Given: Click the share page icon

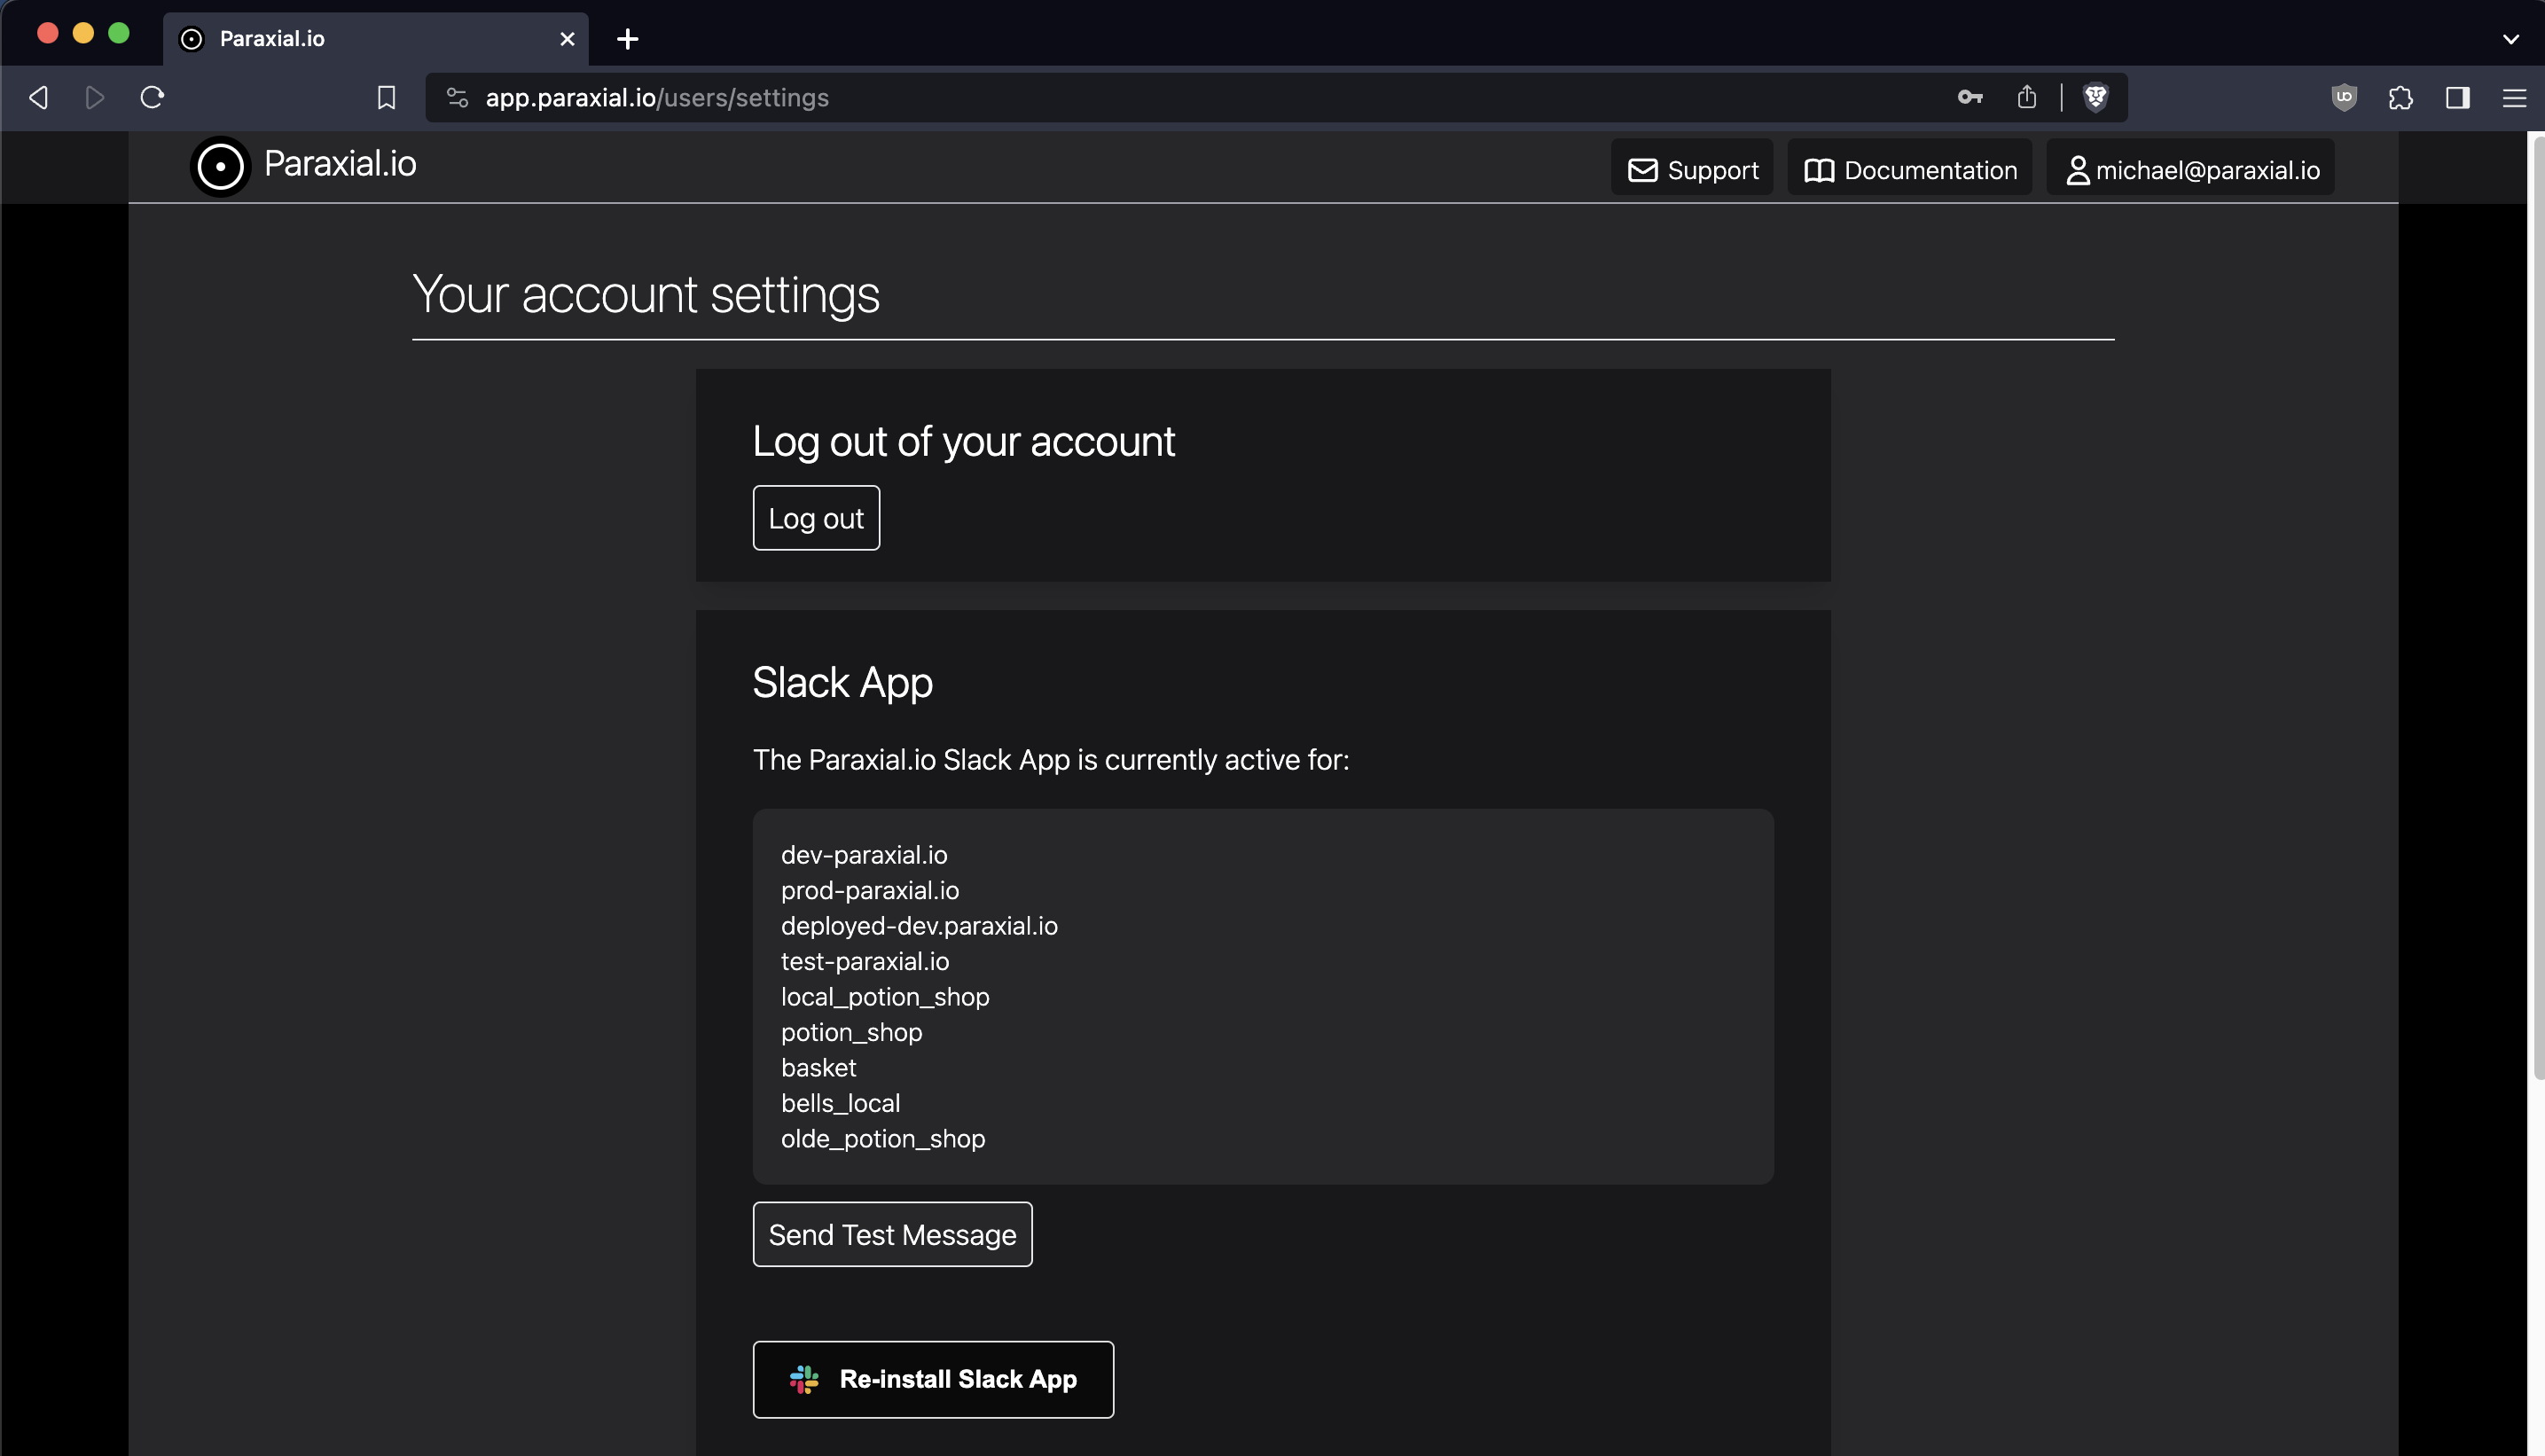Looking at the screenshot, I should (2026, 97).
